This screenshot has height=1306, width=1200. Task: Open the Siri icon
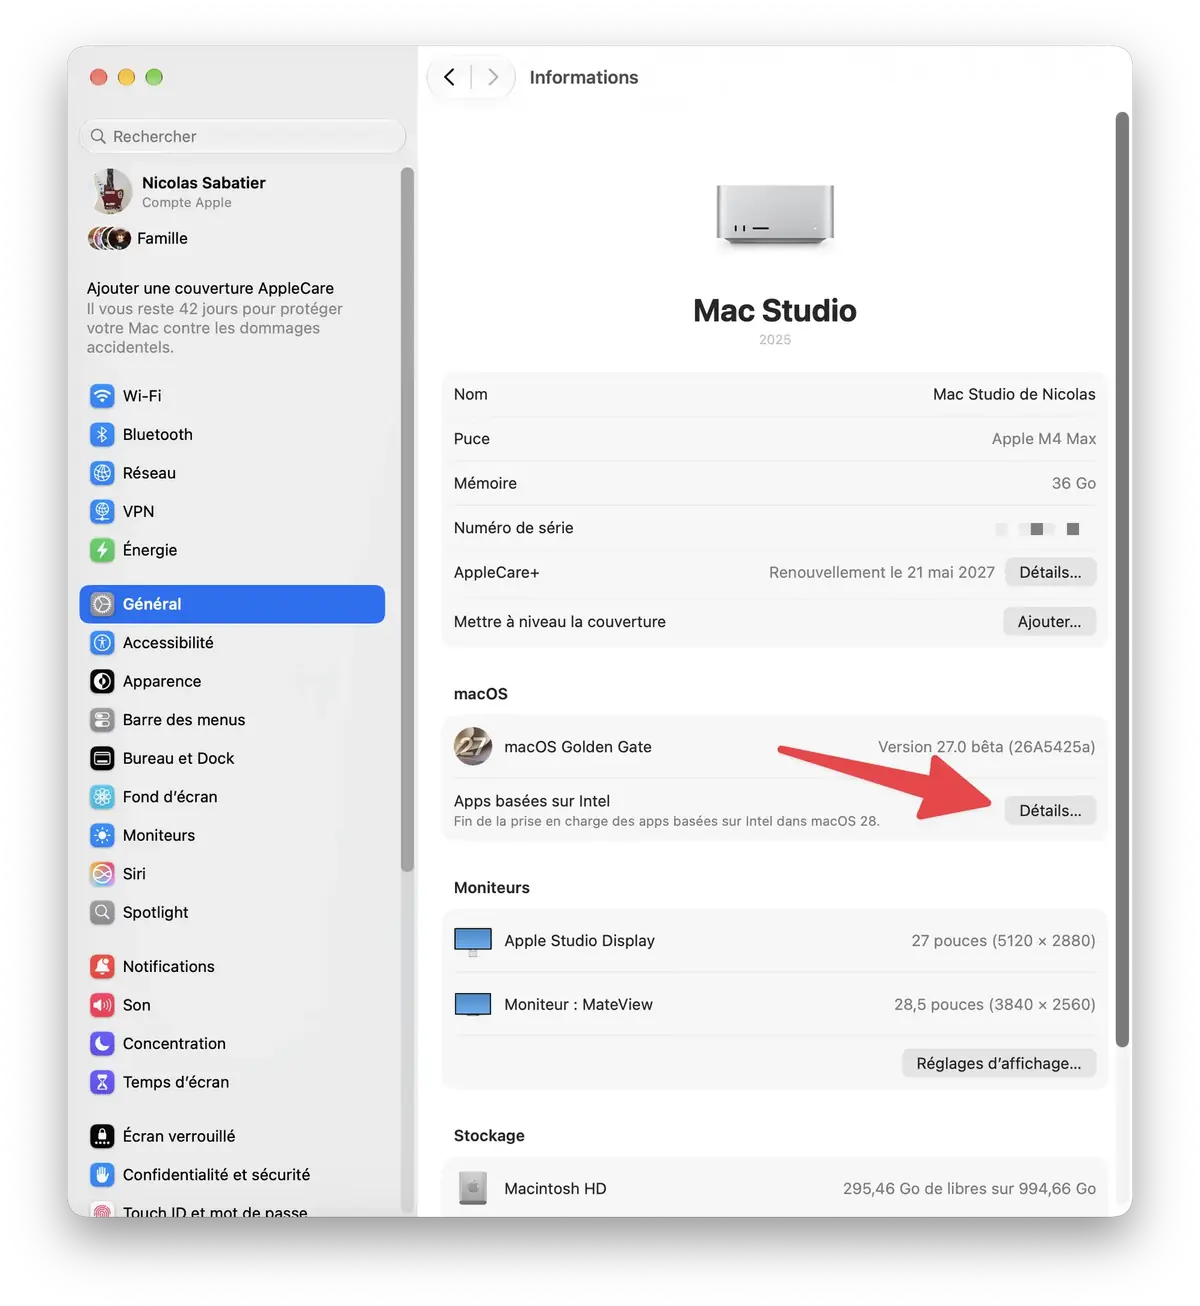(102, 874)
